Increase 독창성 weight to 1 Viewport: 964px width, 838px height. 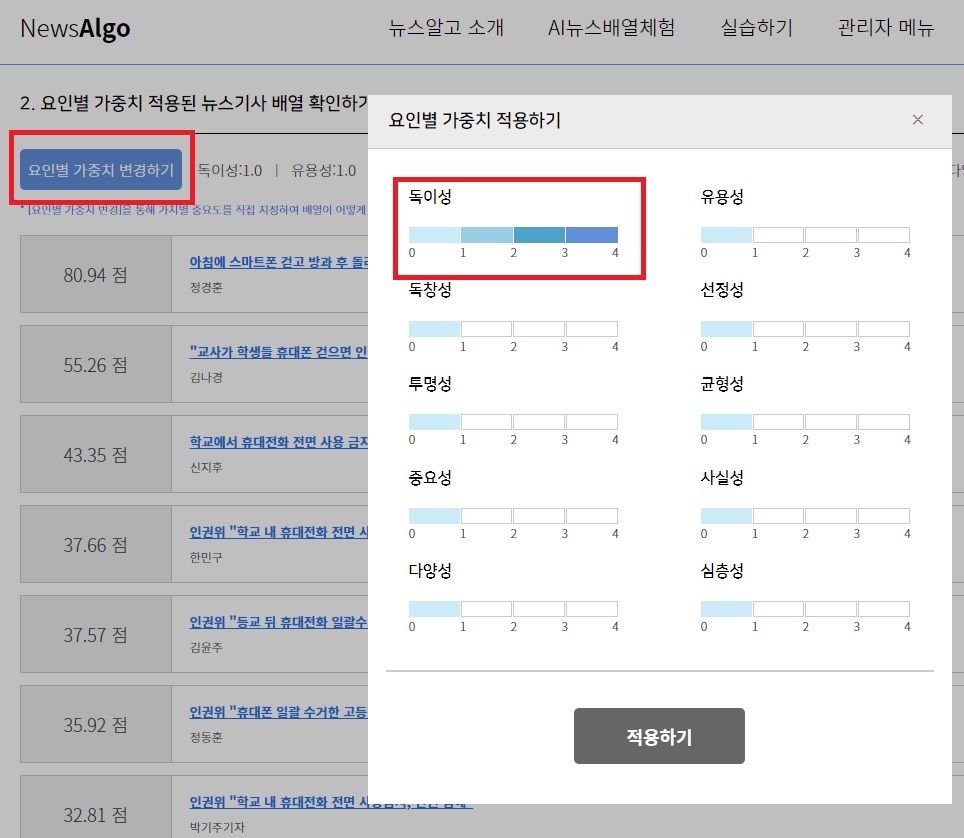point(435,328)
